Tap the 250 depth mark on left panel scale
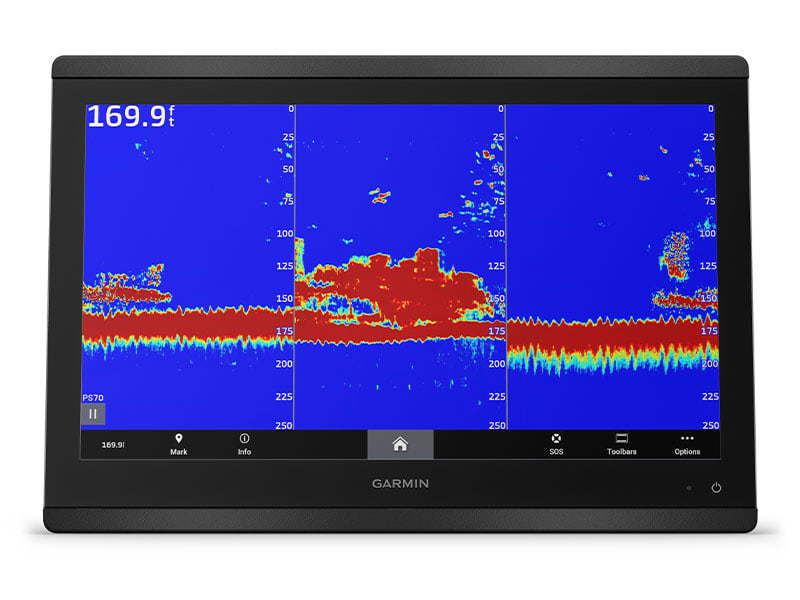Image resolution: width=800 pixels, height=600 pixels. tap(284, 425)
